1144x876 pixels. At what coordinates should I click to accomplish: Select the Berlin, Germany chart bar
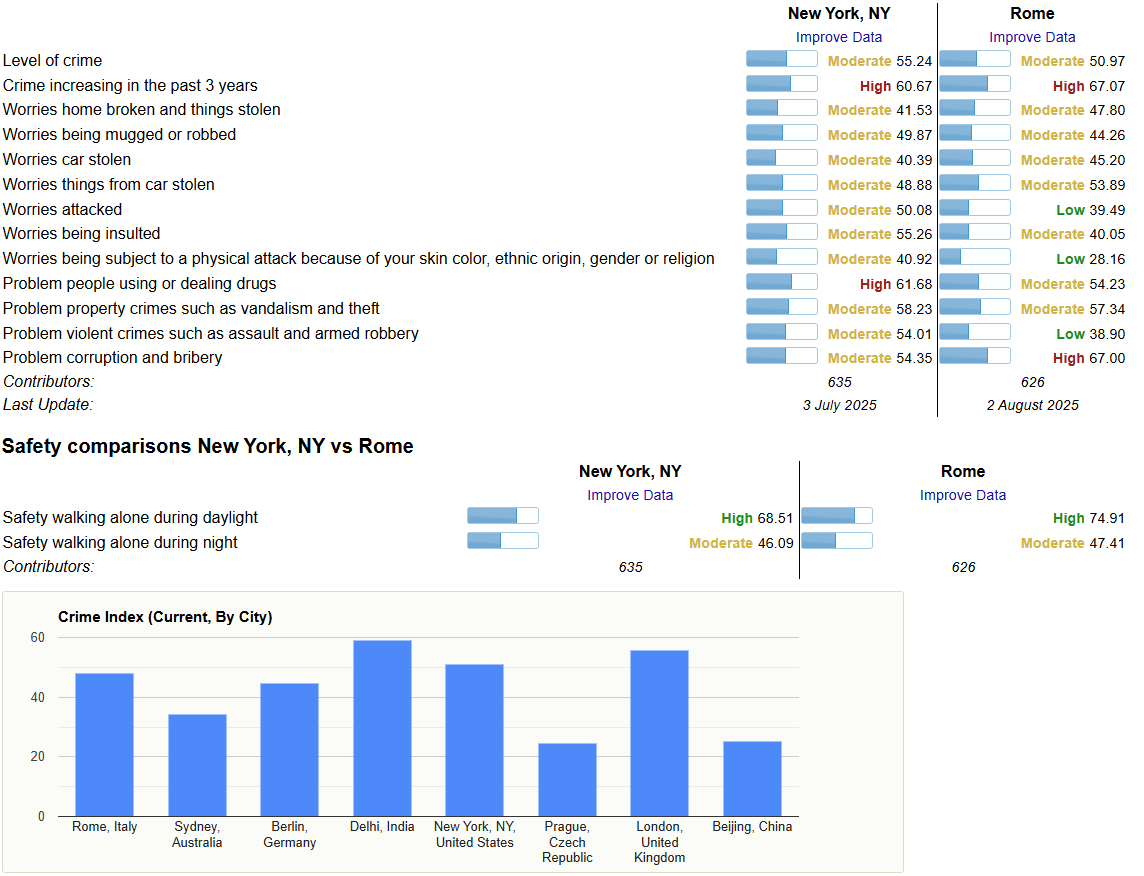[289, 749]
